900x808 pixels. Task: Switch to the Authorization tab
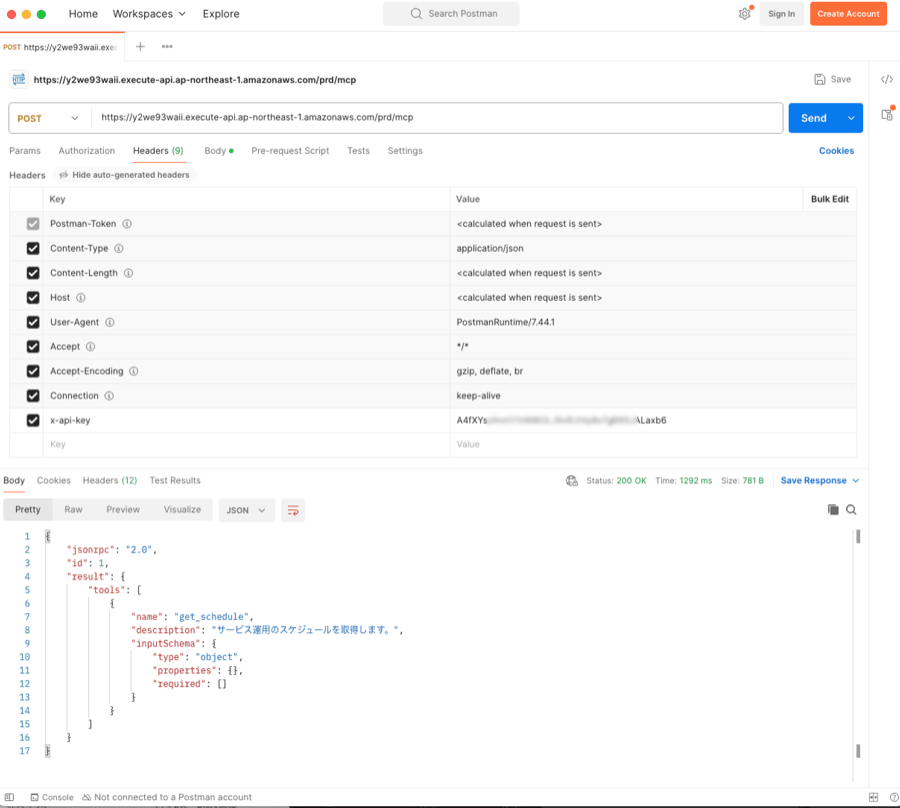click(x=87, y=151)
